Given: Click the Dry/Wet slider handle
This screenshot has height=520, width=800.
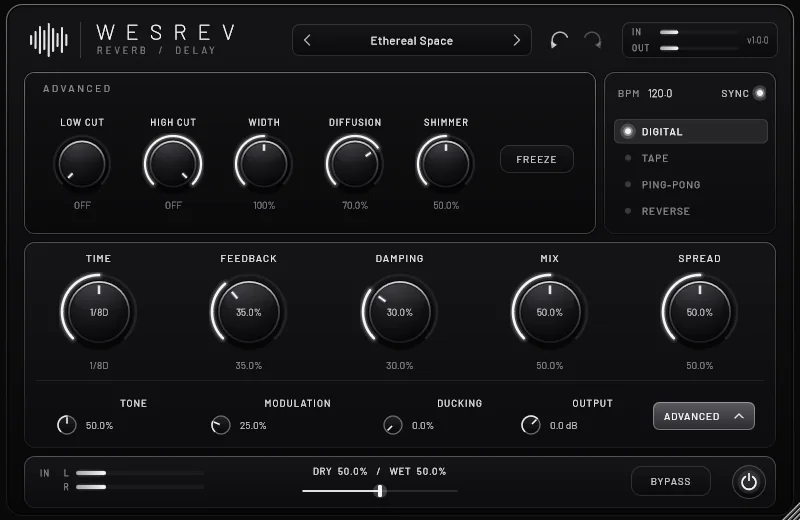Looking at the screenshot, I should point(380,491).
